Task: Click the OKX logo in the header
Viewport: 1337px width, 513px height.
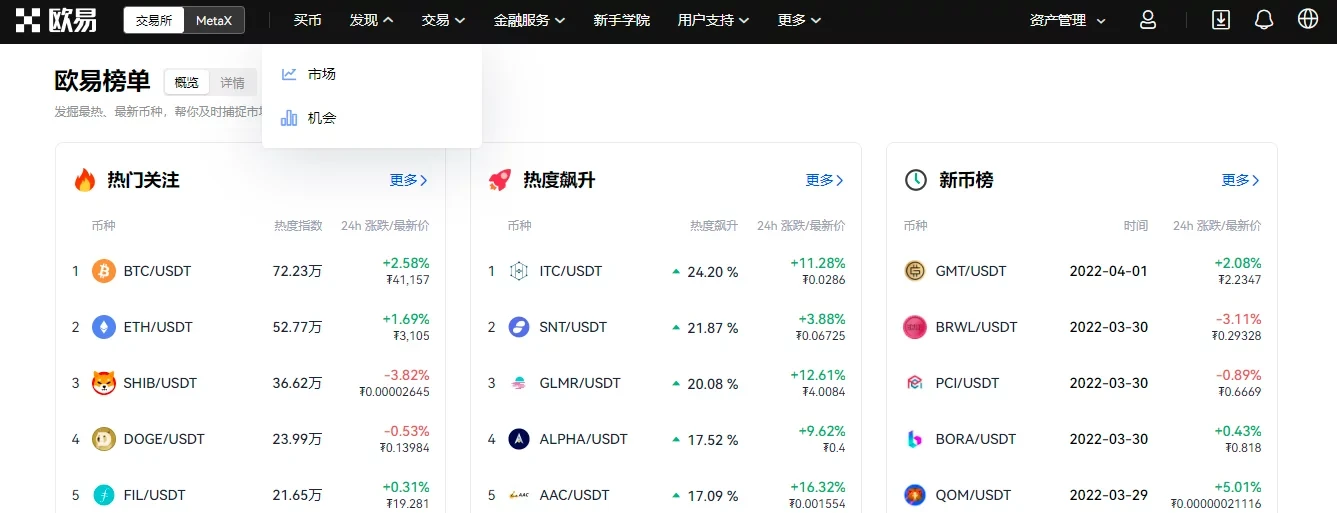Action: 55,20
